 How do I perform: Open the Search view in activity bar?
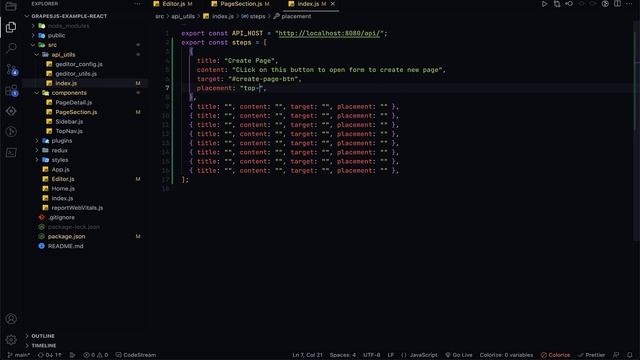coord(11,48)
